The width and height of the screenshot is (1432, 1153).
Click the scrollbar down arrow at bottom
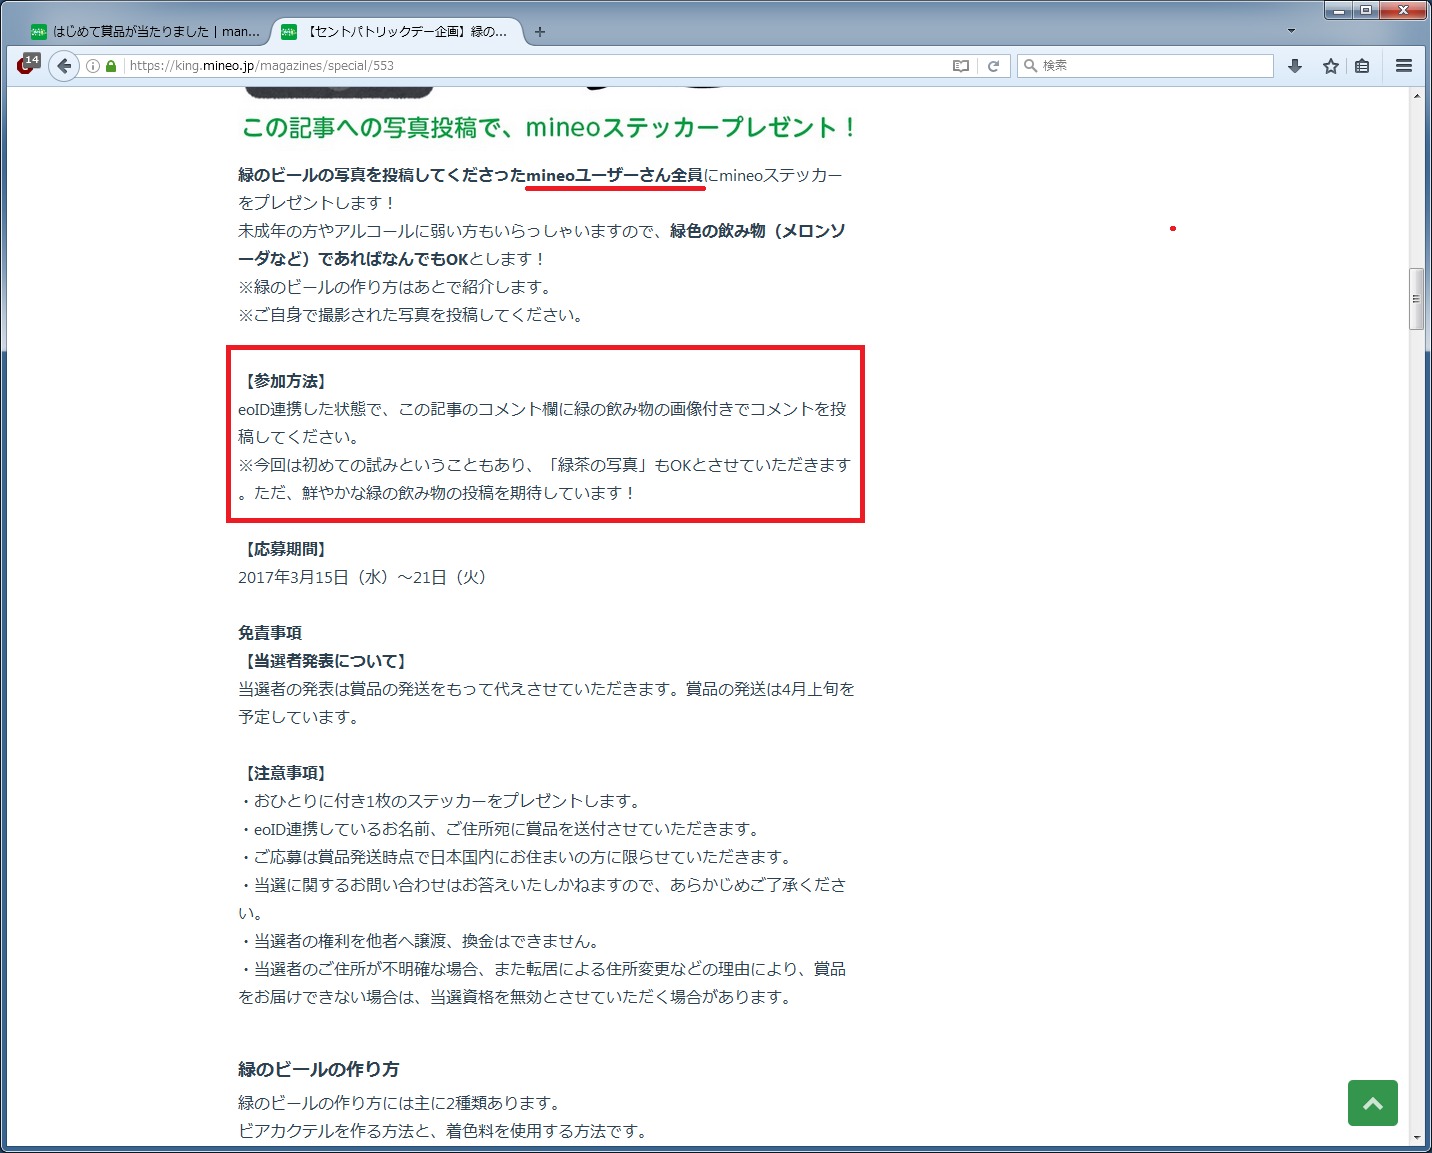[1416, 1137]
